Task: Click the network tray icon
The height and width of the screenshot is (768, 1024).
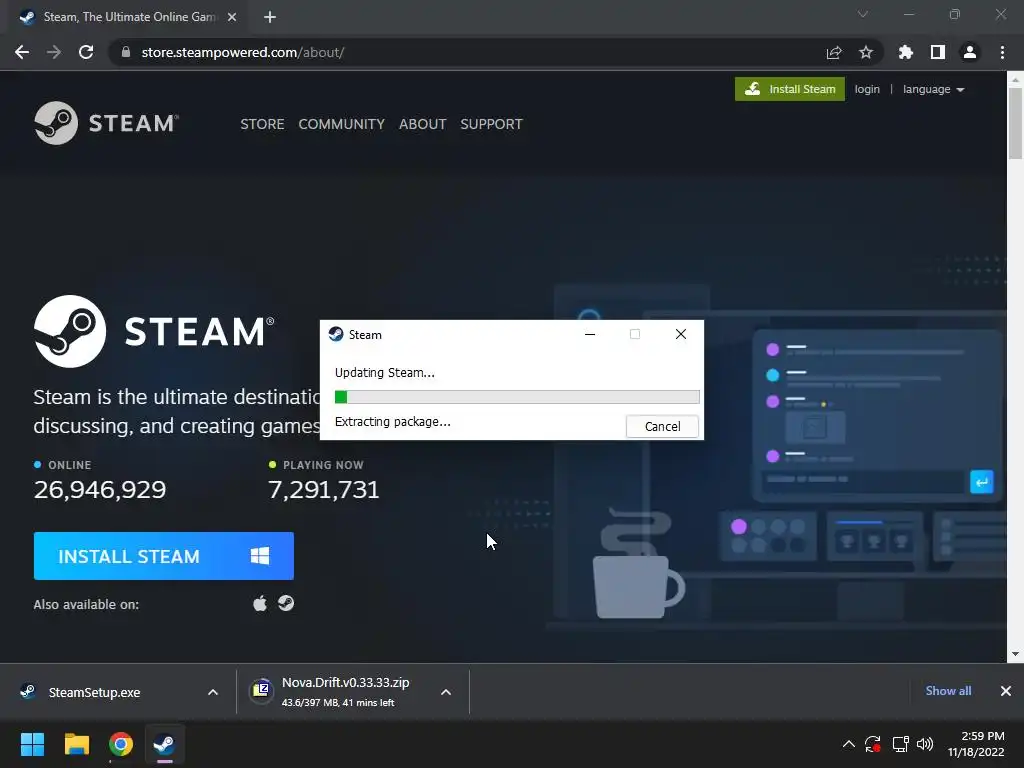Action: pyautogui.click(x=901, y=744)
